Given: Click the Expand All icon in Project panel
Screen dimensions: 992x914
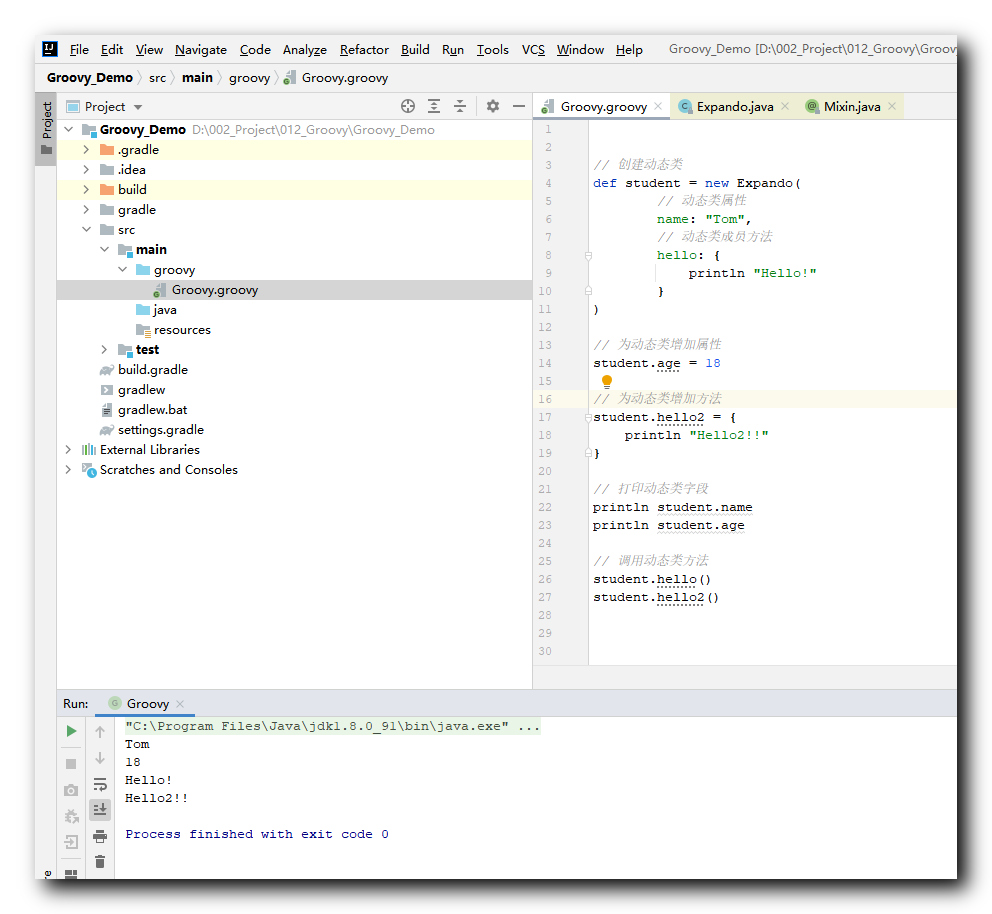Looking at the screenshot, I should [x=434, y=106].
